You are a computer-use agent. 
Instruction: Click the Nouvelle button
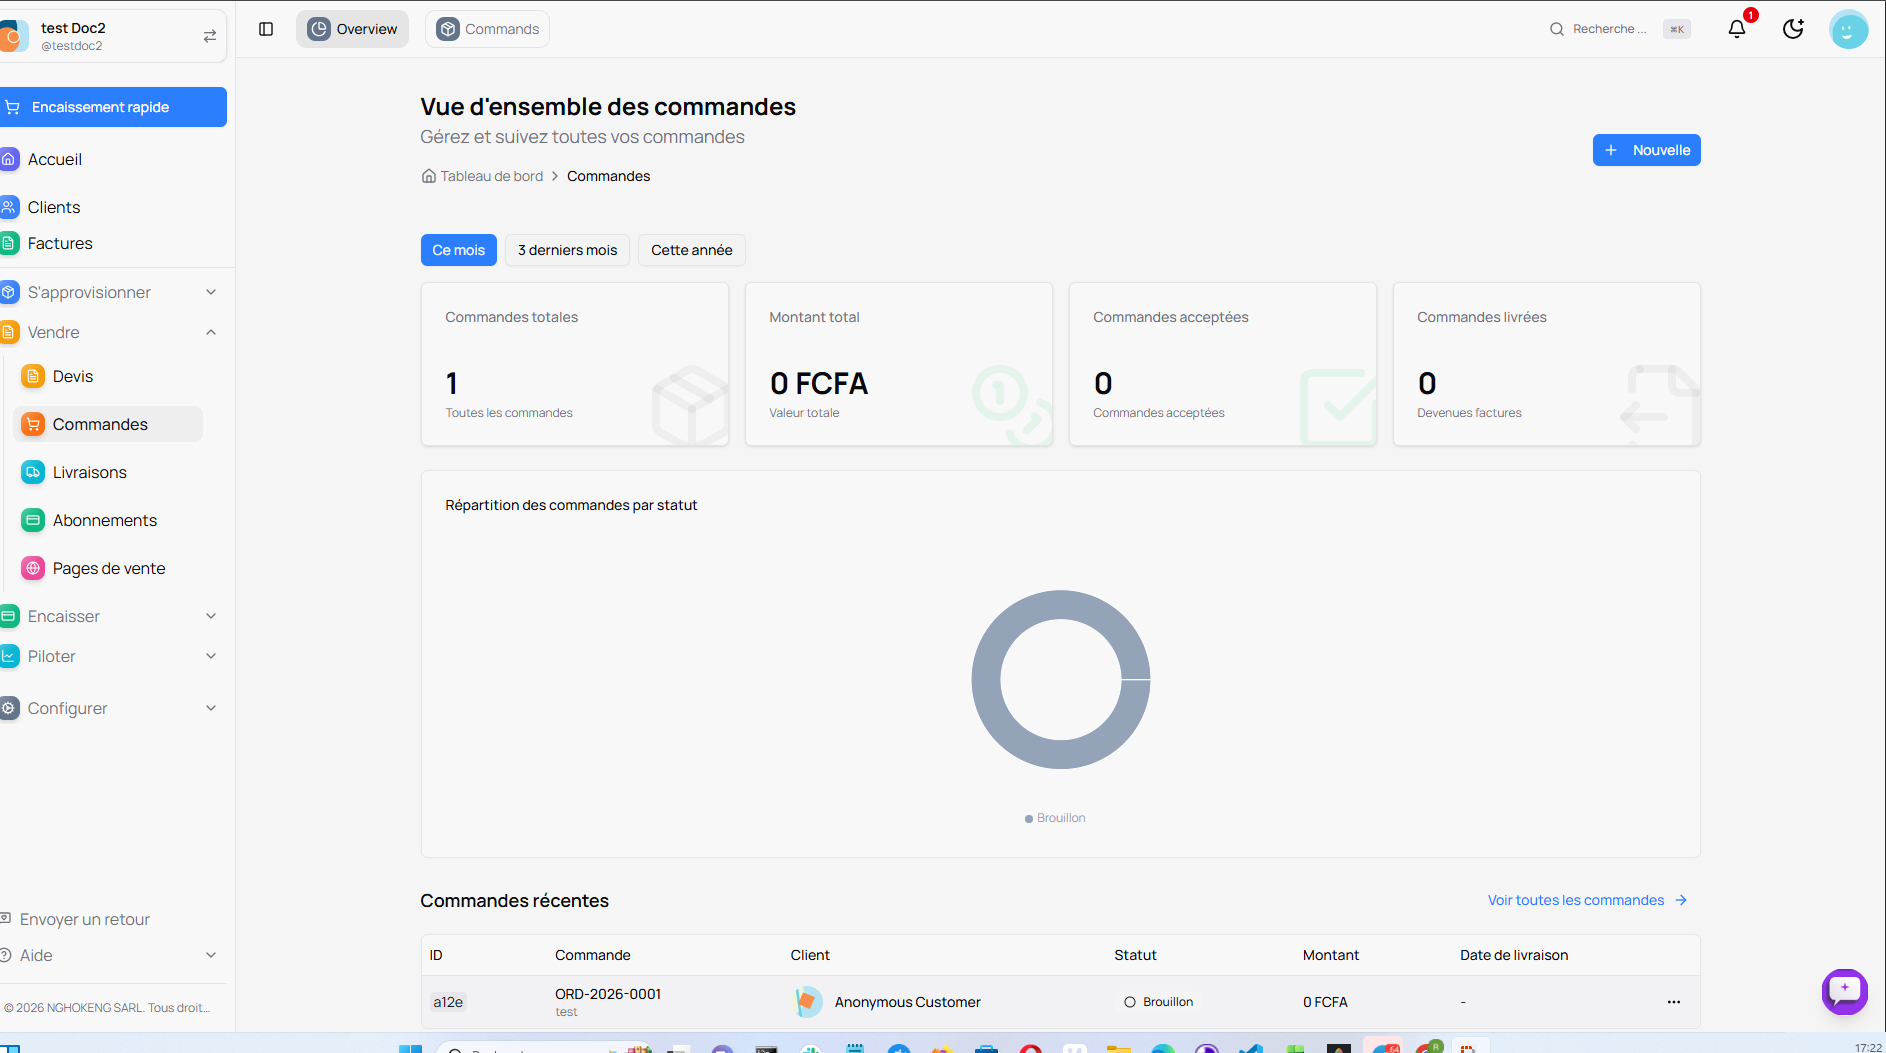coord(1646,150)
